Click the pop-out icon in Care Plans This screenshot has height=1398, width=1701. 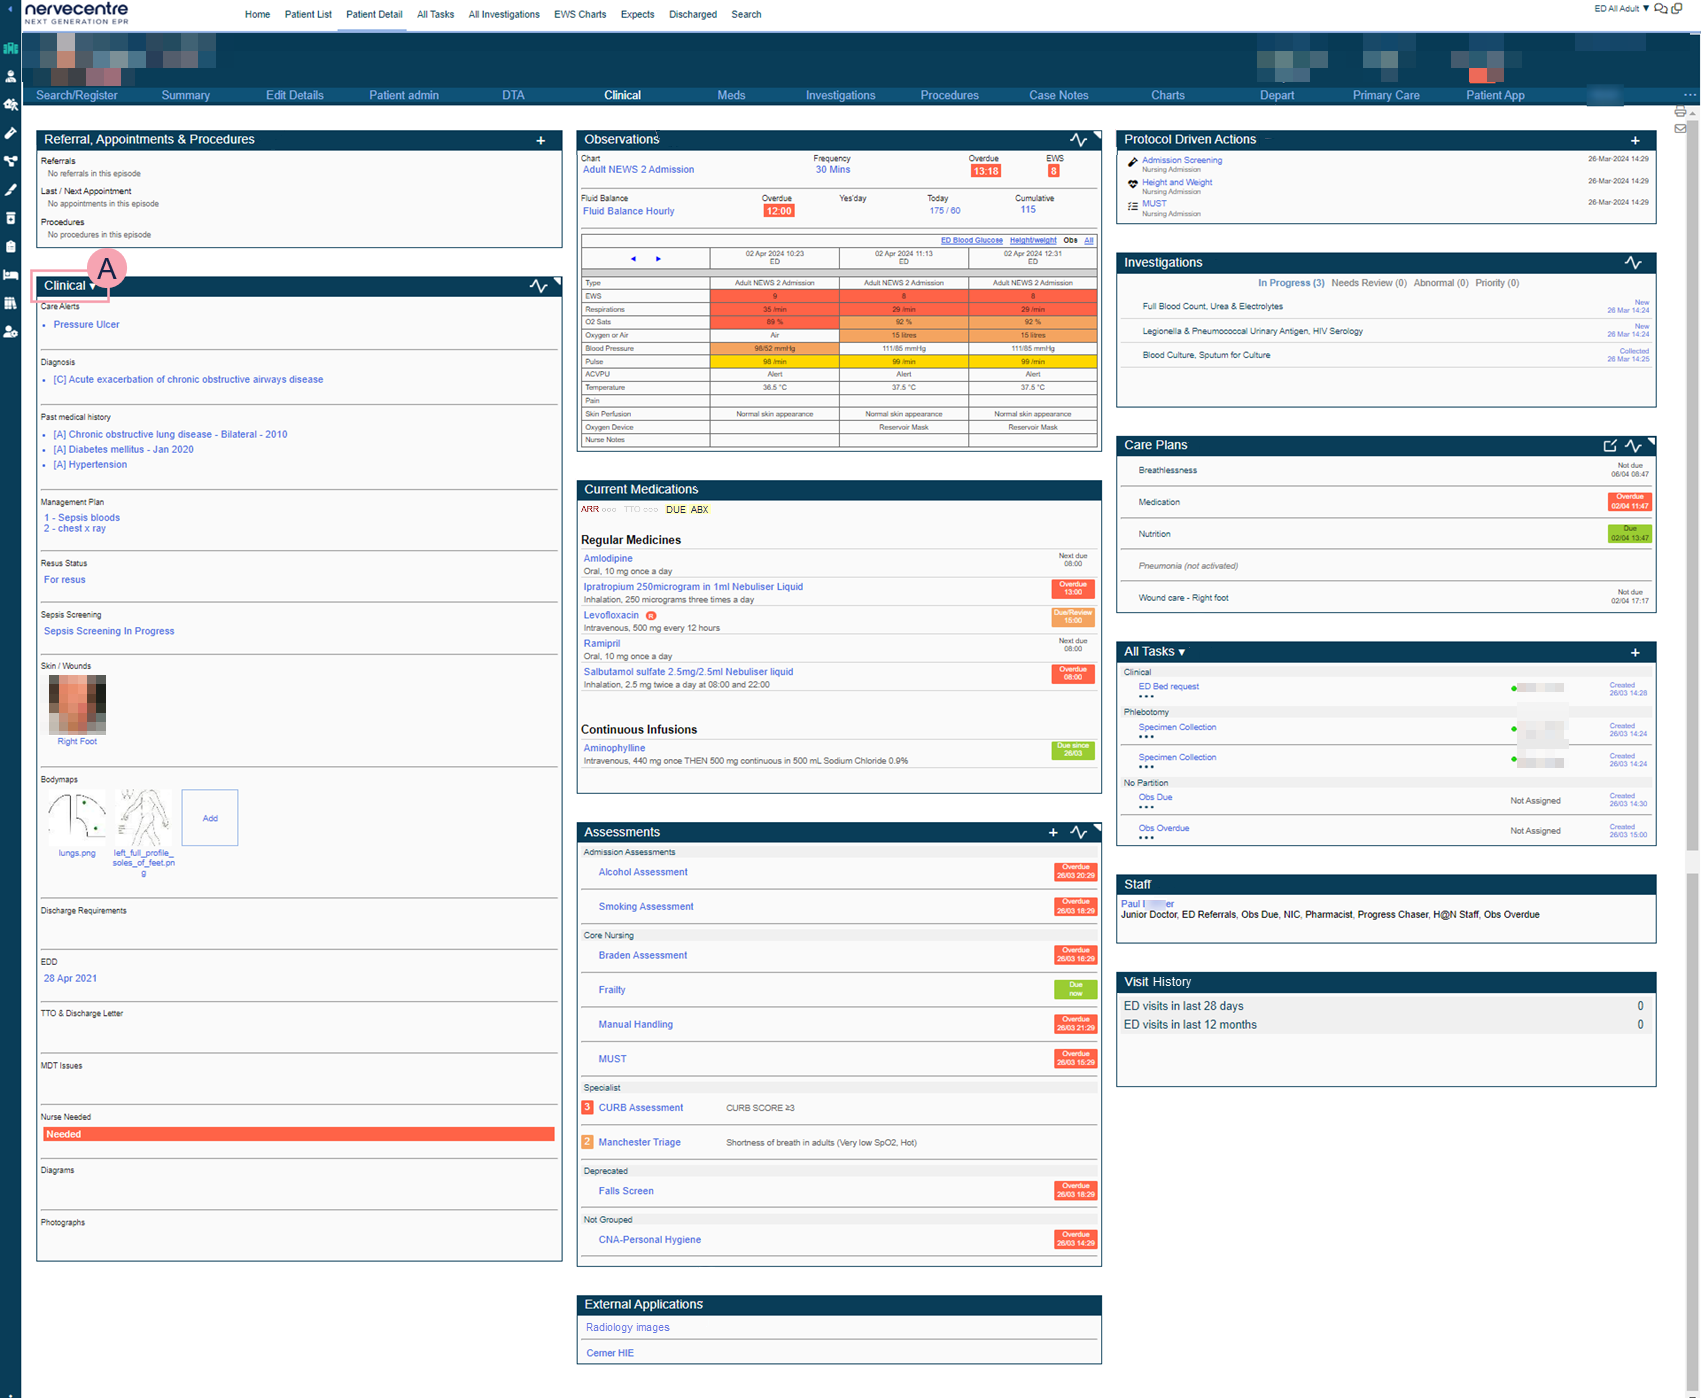(x=1609, y=446)
